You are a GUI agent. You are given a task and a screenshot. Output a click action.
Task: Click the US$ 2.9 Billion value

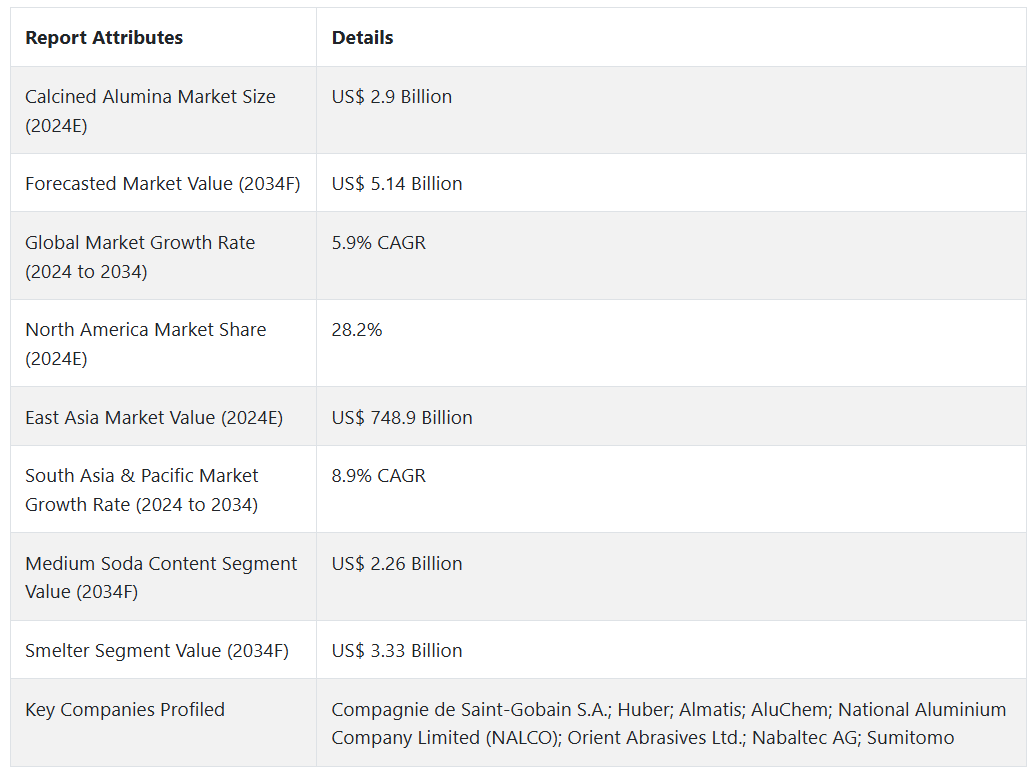tap(392, 97)
